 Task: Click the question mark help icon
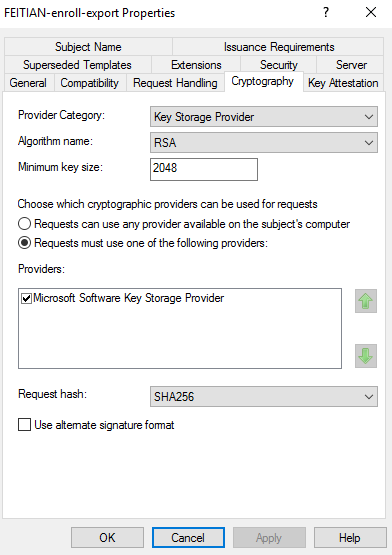pos(326,13)
